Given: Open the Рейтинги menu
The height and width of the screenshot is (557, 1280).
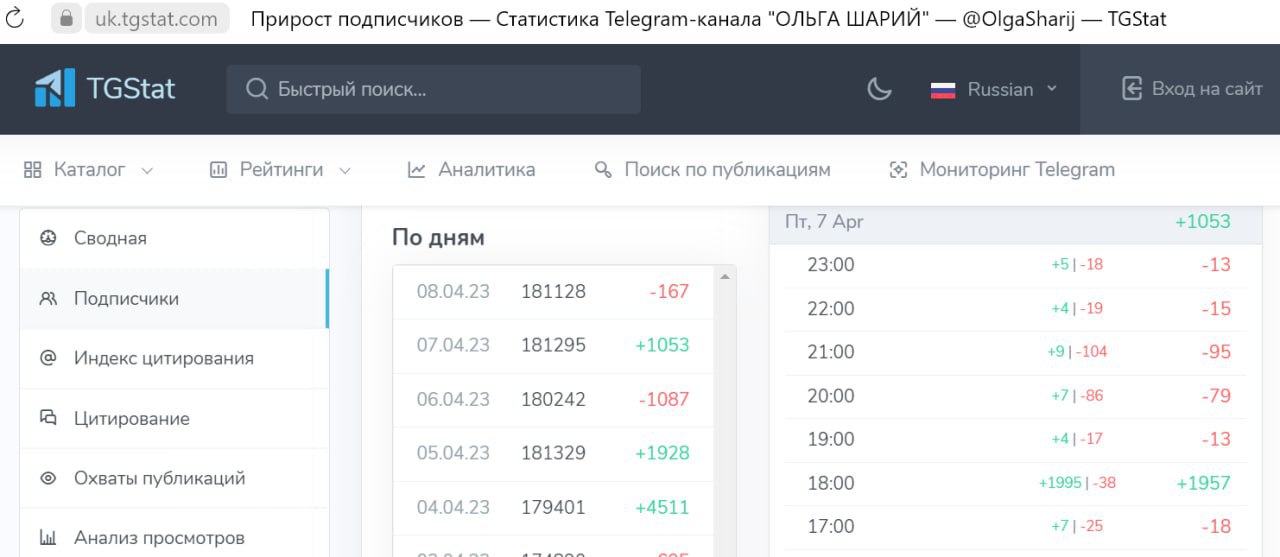Looking at the screenshot, I should [280, 170].
